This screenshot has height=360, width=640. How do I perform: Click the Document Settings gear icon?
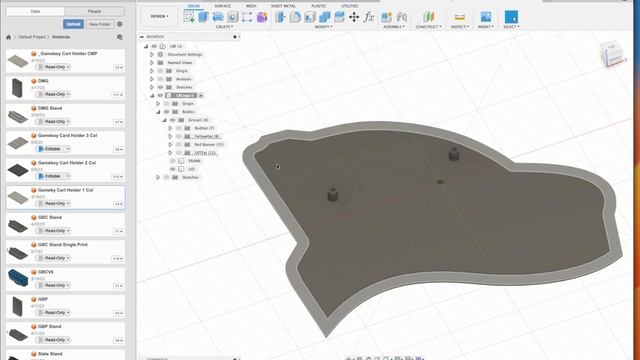tap(160, 54)
